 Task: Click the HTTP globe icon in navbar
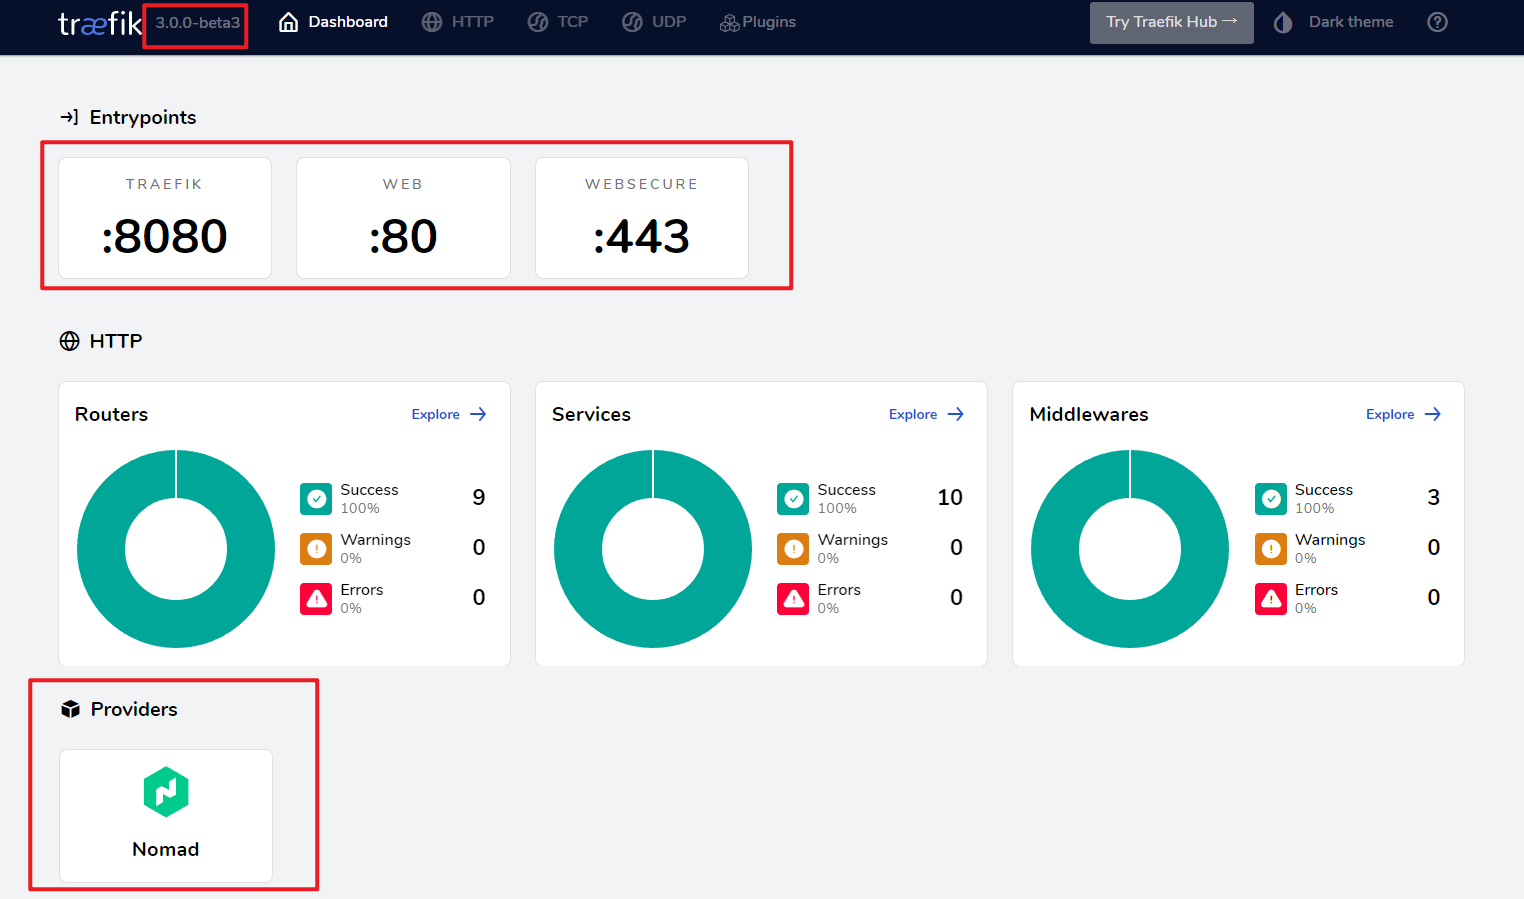pos(432,22)
